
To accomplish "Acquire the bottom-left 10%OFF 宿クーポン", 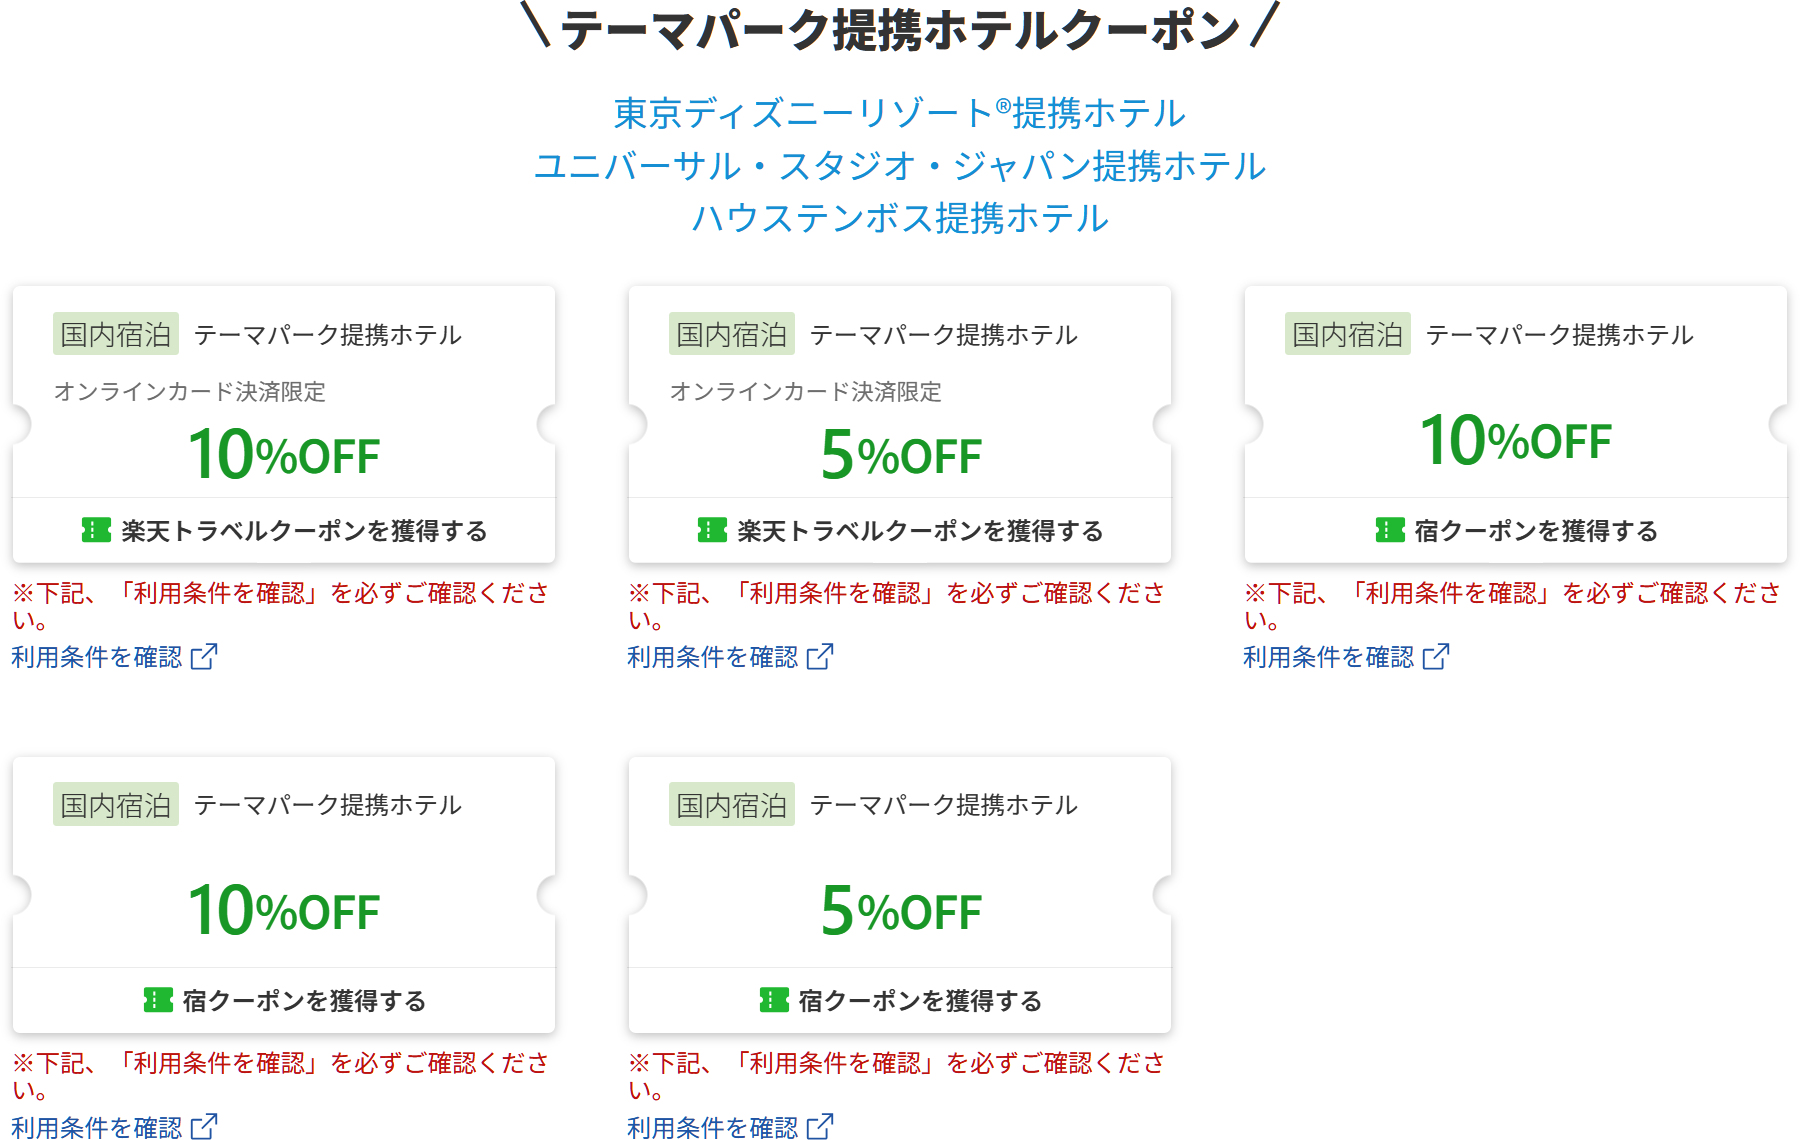I will (x=283, y=999).
